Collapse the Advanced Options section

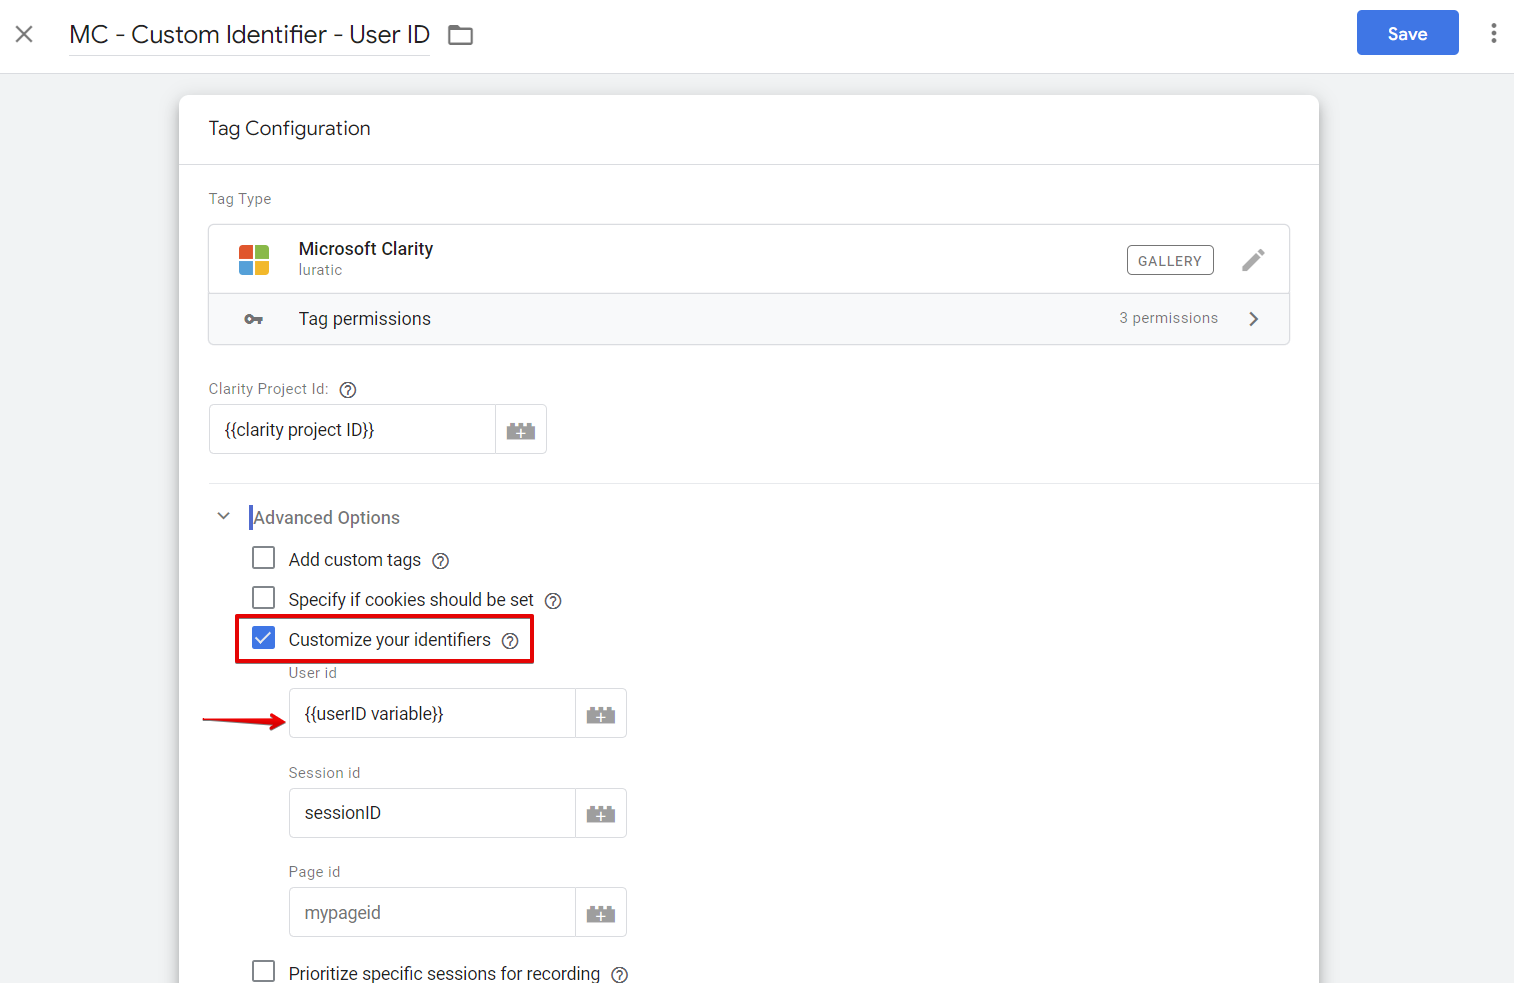click(x=224, y=515)
